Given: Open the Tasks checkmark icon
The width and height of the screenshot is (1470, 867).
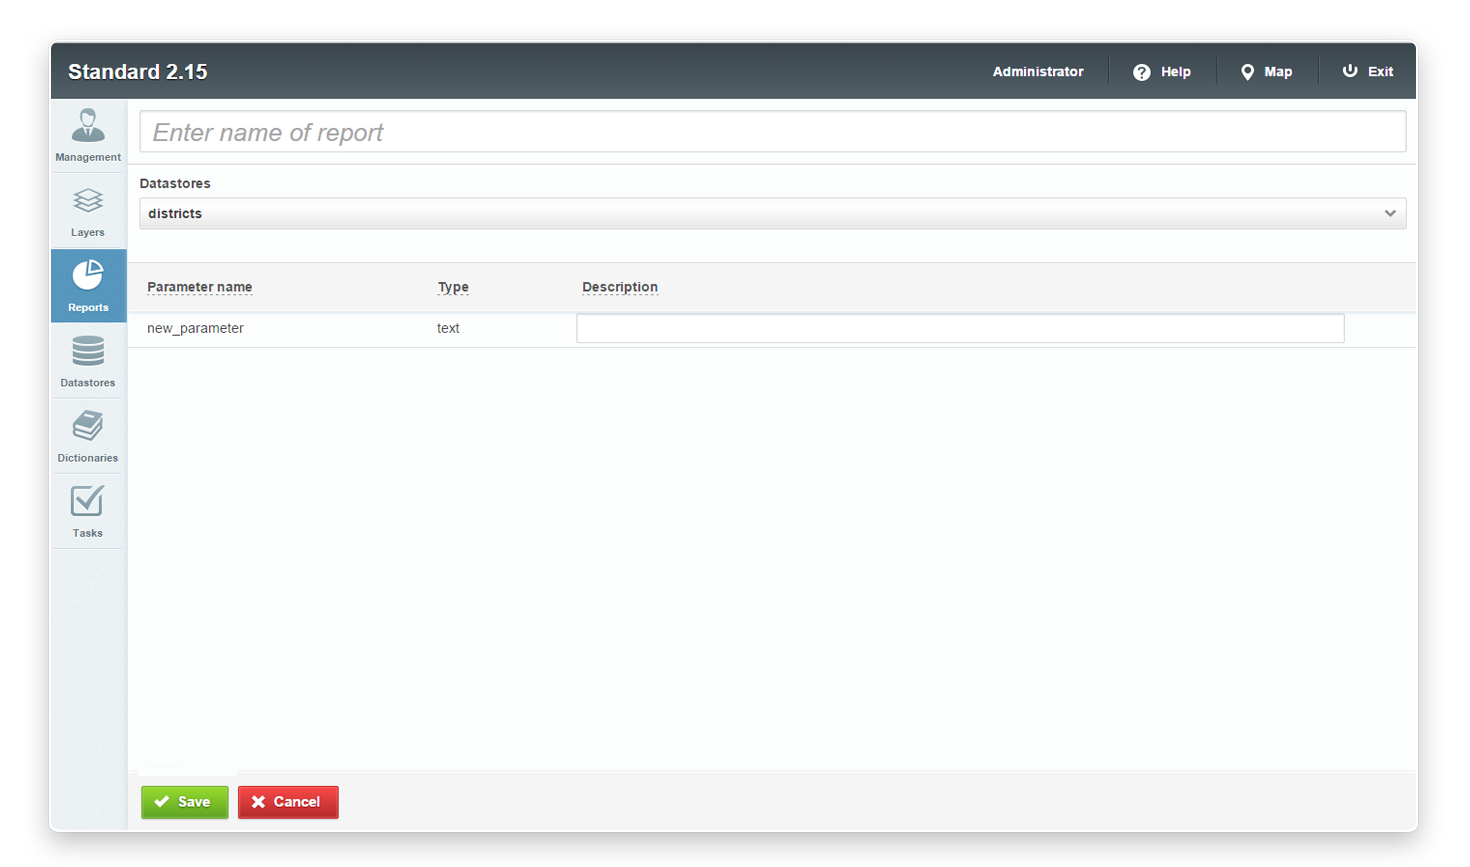Looking at the screenshot, I should (88, 501).
